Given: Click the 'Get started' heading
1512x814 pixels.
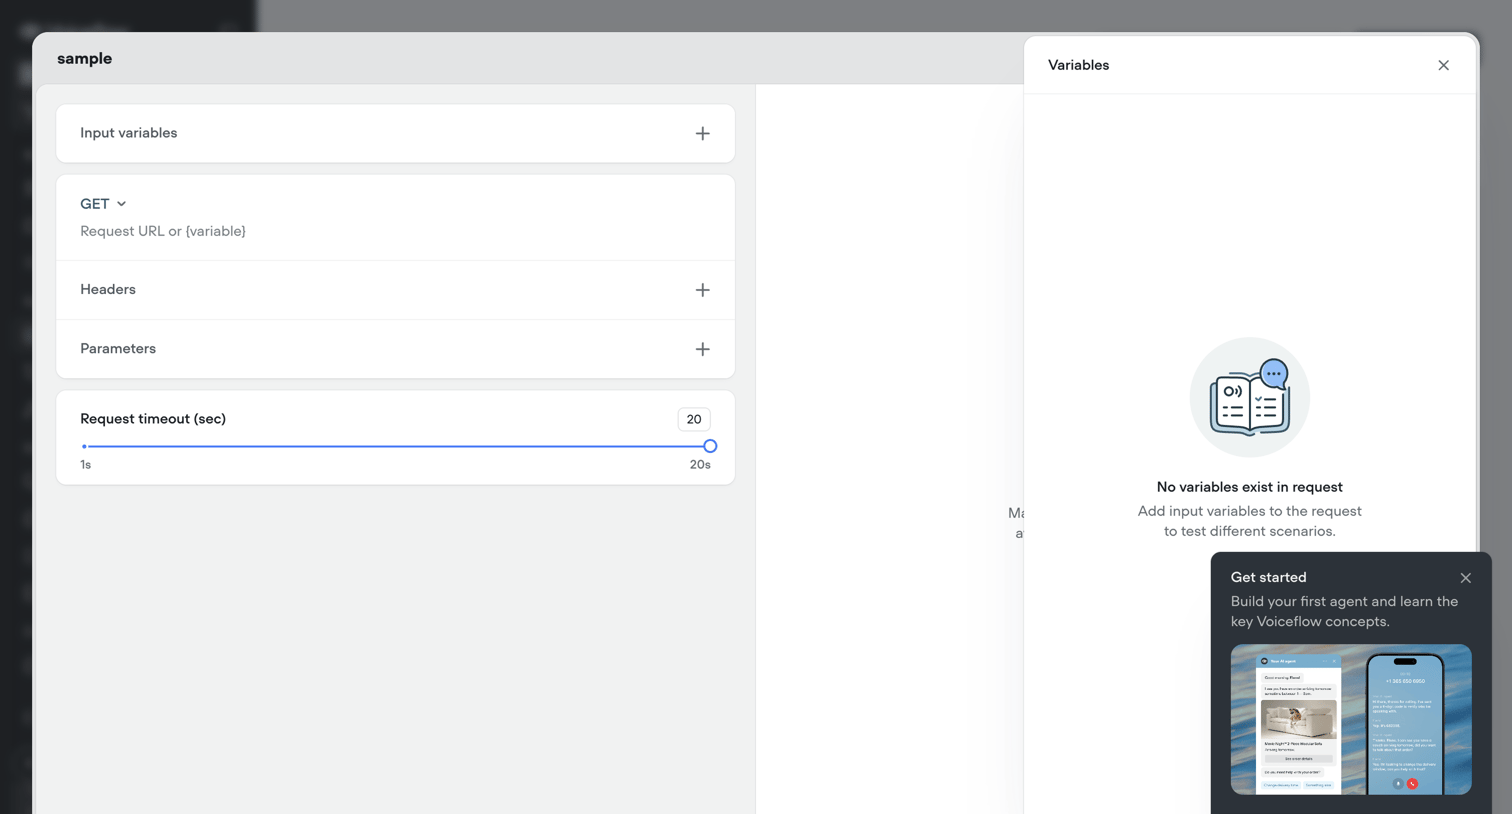Looking at the screenshot, I should point(1268,577).
